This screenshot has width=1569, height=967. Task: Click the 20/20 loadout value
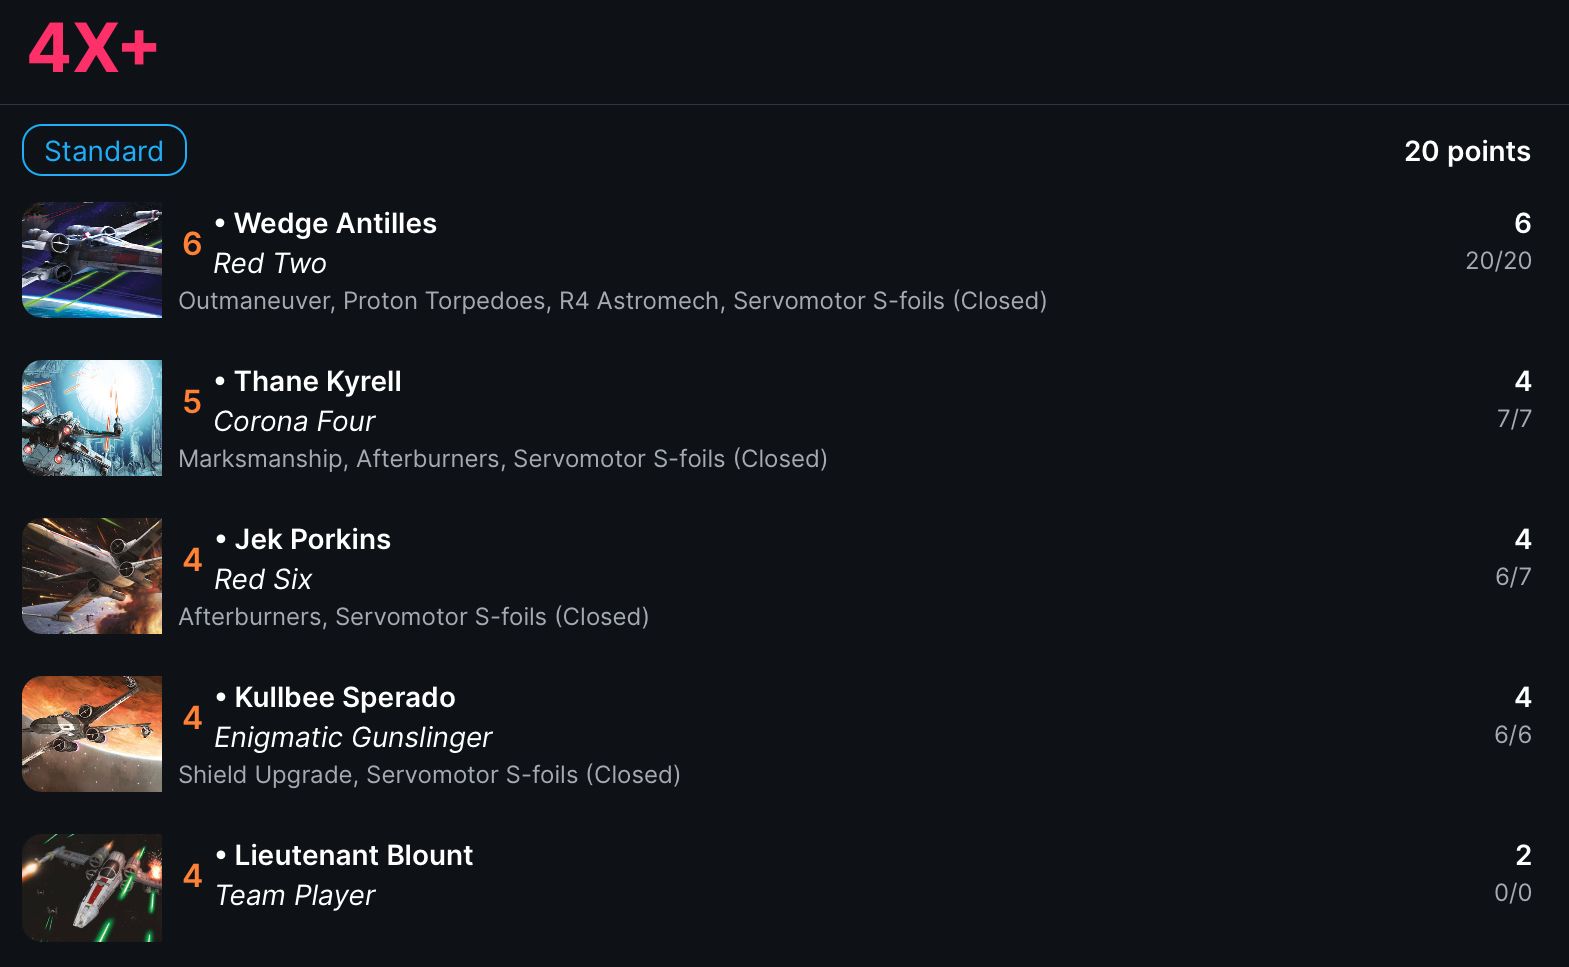(x=1498, y=261)
